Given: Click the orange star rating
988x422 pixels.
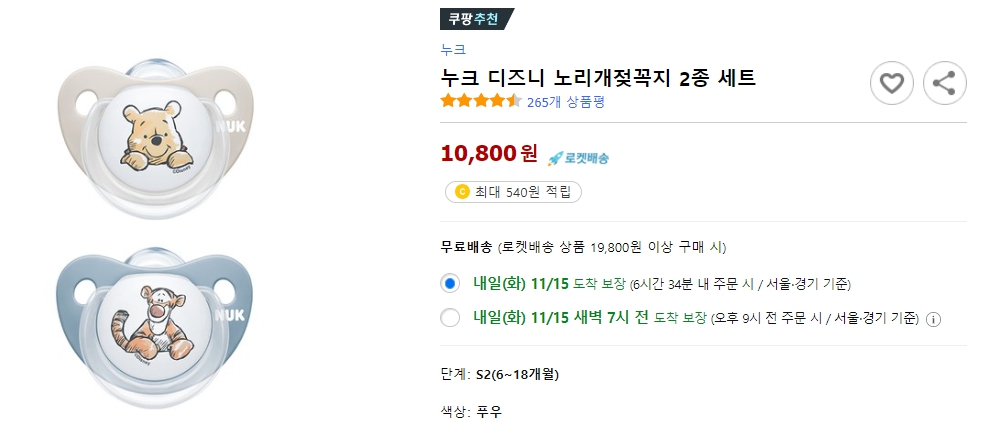Looking at the screenshot, I should coord(481,101).
